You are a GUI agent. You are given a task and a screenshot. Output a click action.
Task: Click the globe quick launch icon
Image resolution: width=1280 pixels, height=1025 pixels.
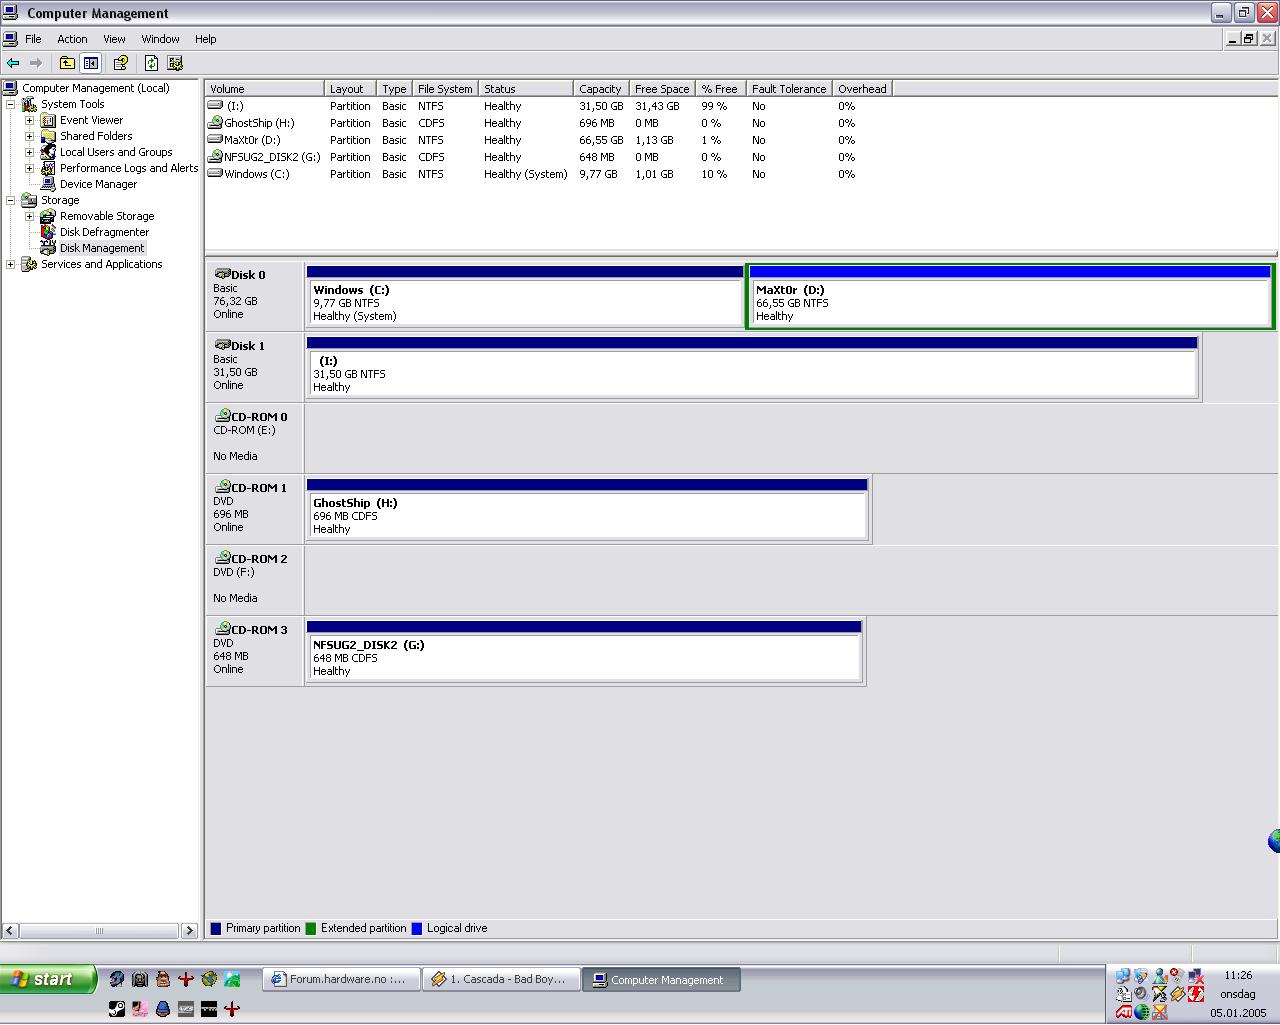point(209,979)
